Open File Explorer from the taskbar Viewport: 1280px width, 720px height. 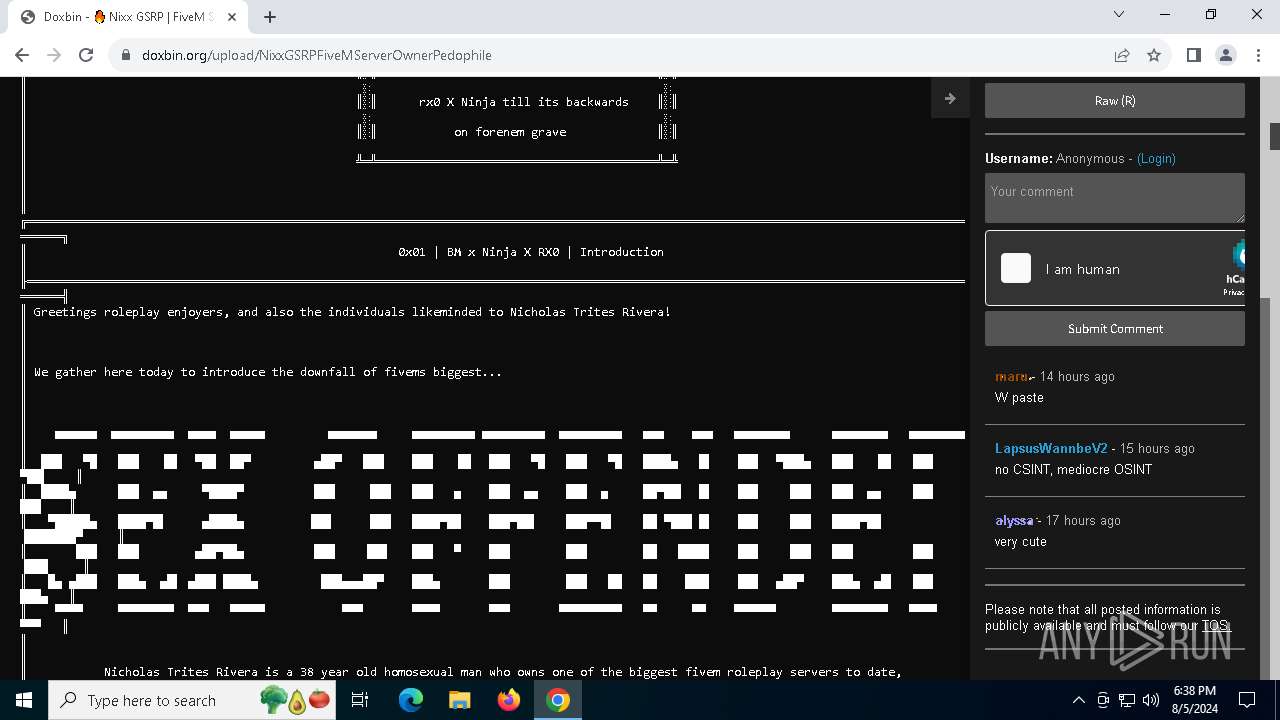[x=459, y=700]
